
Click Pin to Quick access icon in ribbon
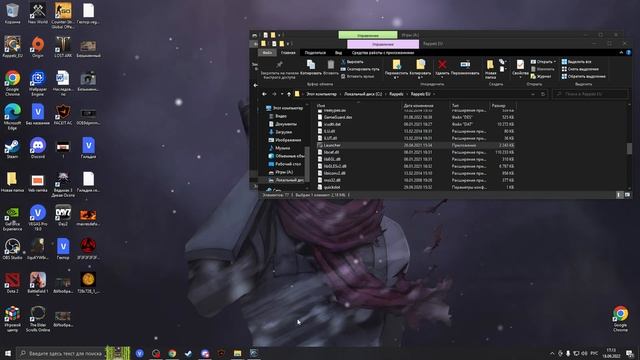(x=280, y=64)
